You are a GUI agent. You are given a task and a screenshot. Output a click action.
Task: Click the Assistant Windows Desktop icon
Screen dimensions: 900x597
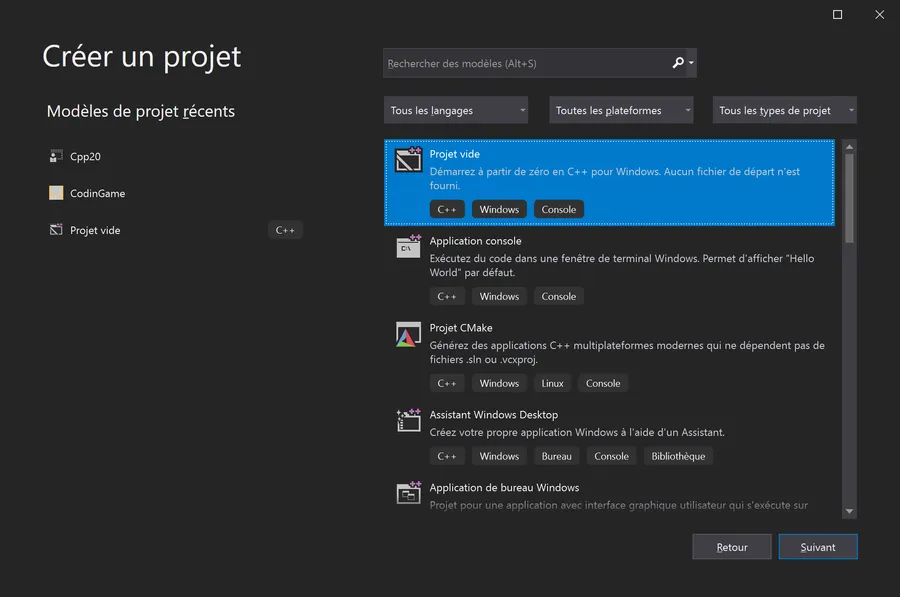pos(408,420)
